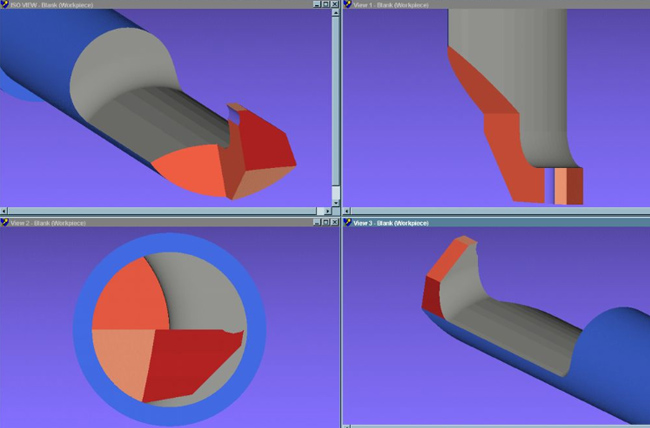
Task: Click View 1 horizontal scrollbar left arrow
Action: pyautogui.click(x=348, y=211)
